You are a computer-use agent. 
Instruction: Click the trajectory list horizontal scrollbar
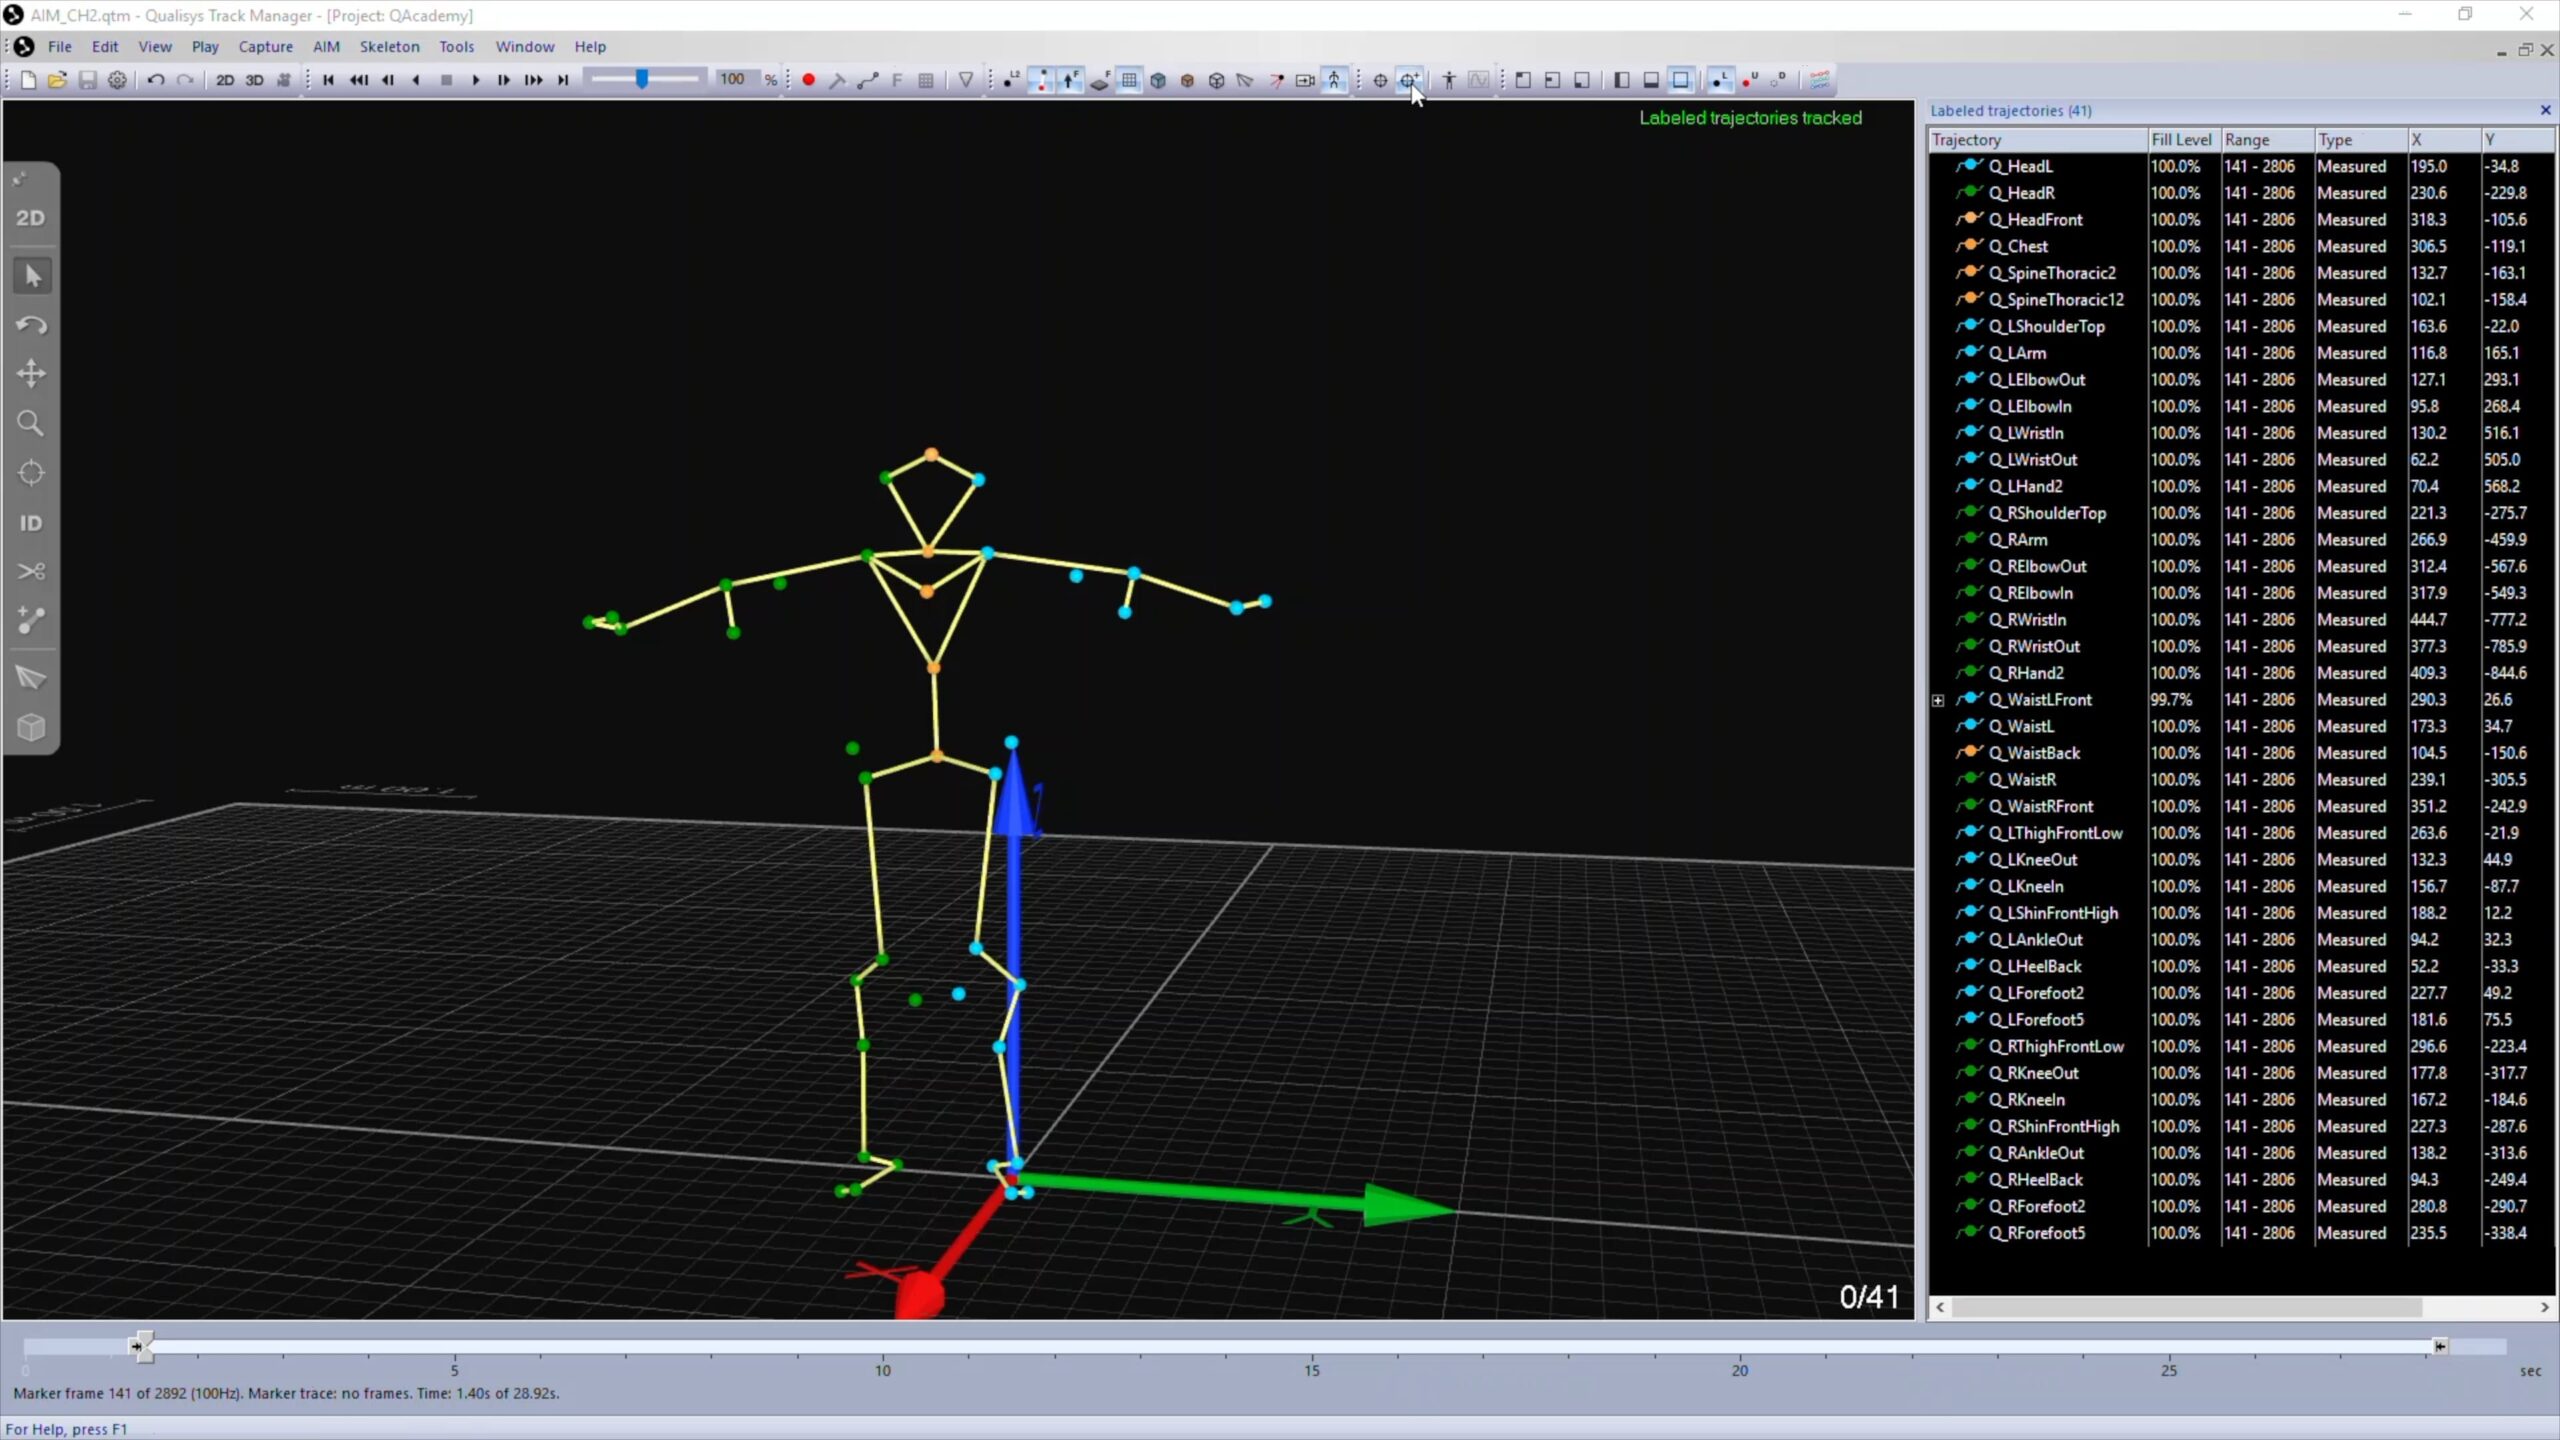tap(2186, 1307)
